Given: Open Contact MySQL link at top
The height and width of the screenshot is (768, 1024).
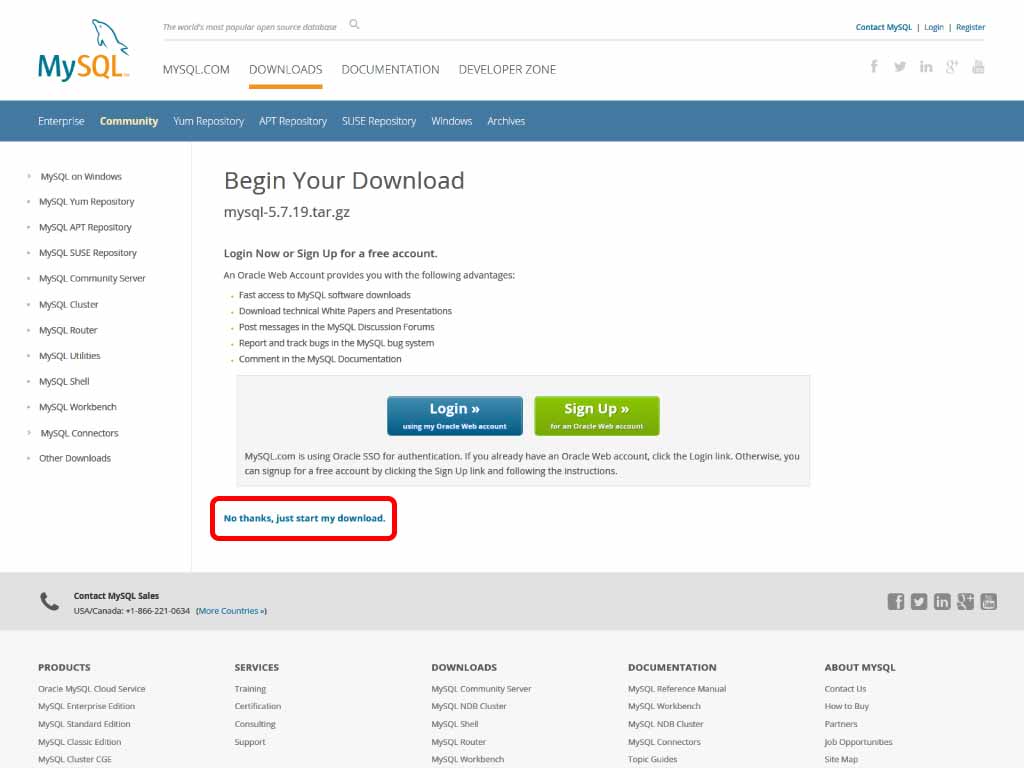Looking at the screenshot, I should (884, 27).
